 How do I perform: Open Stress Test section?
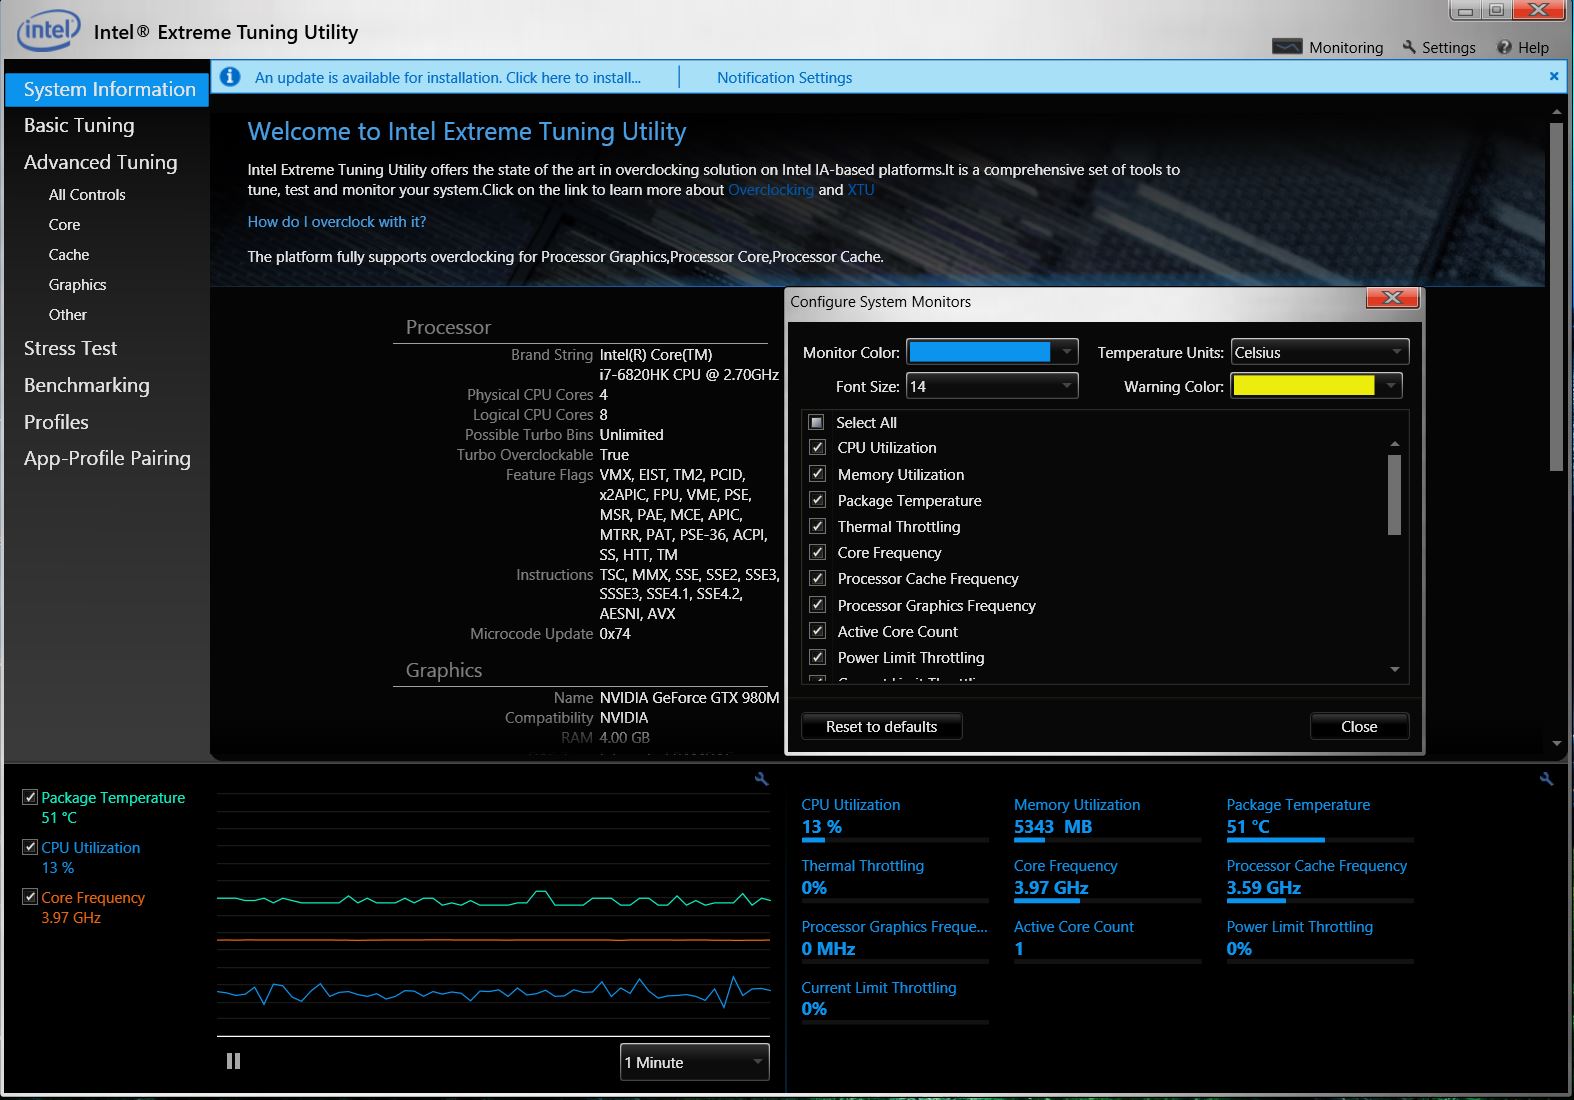click(70, 348)
